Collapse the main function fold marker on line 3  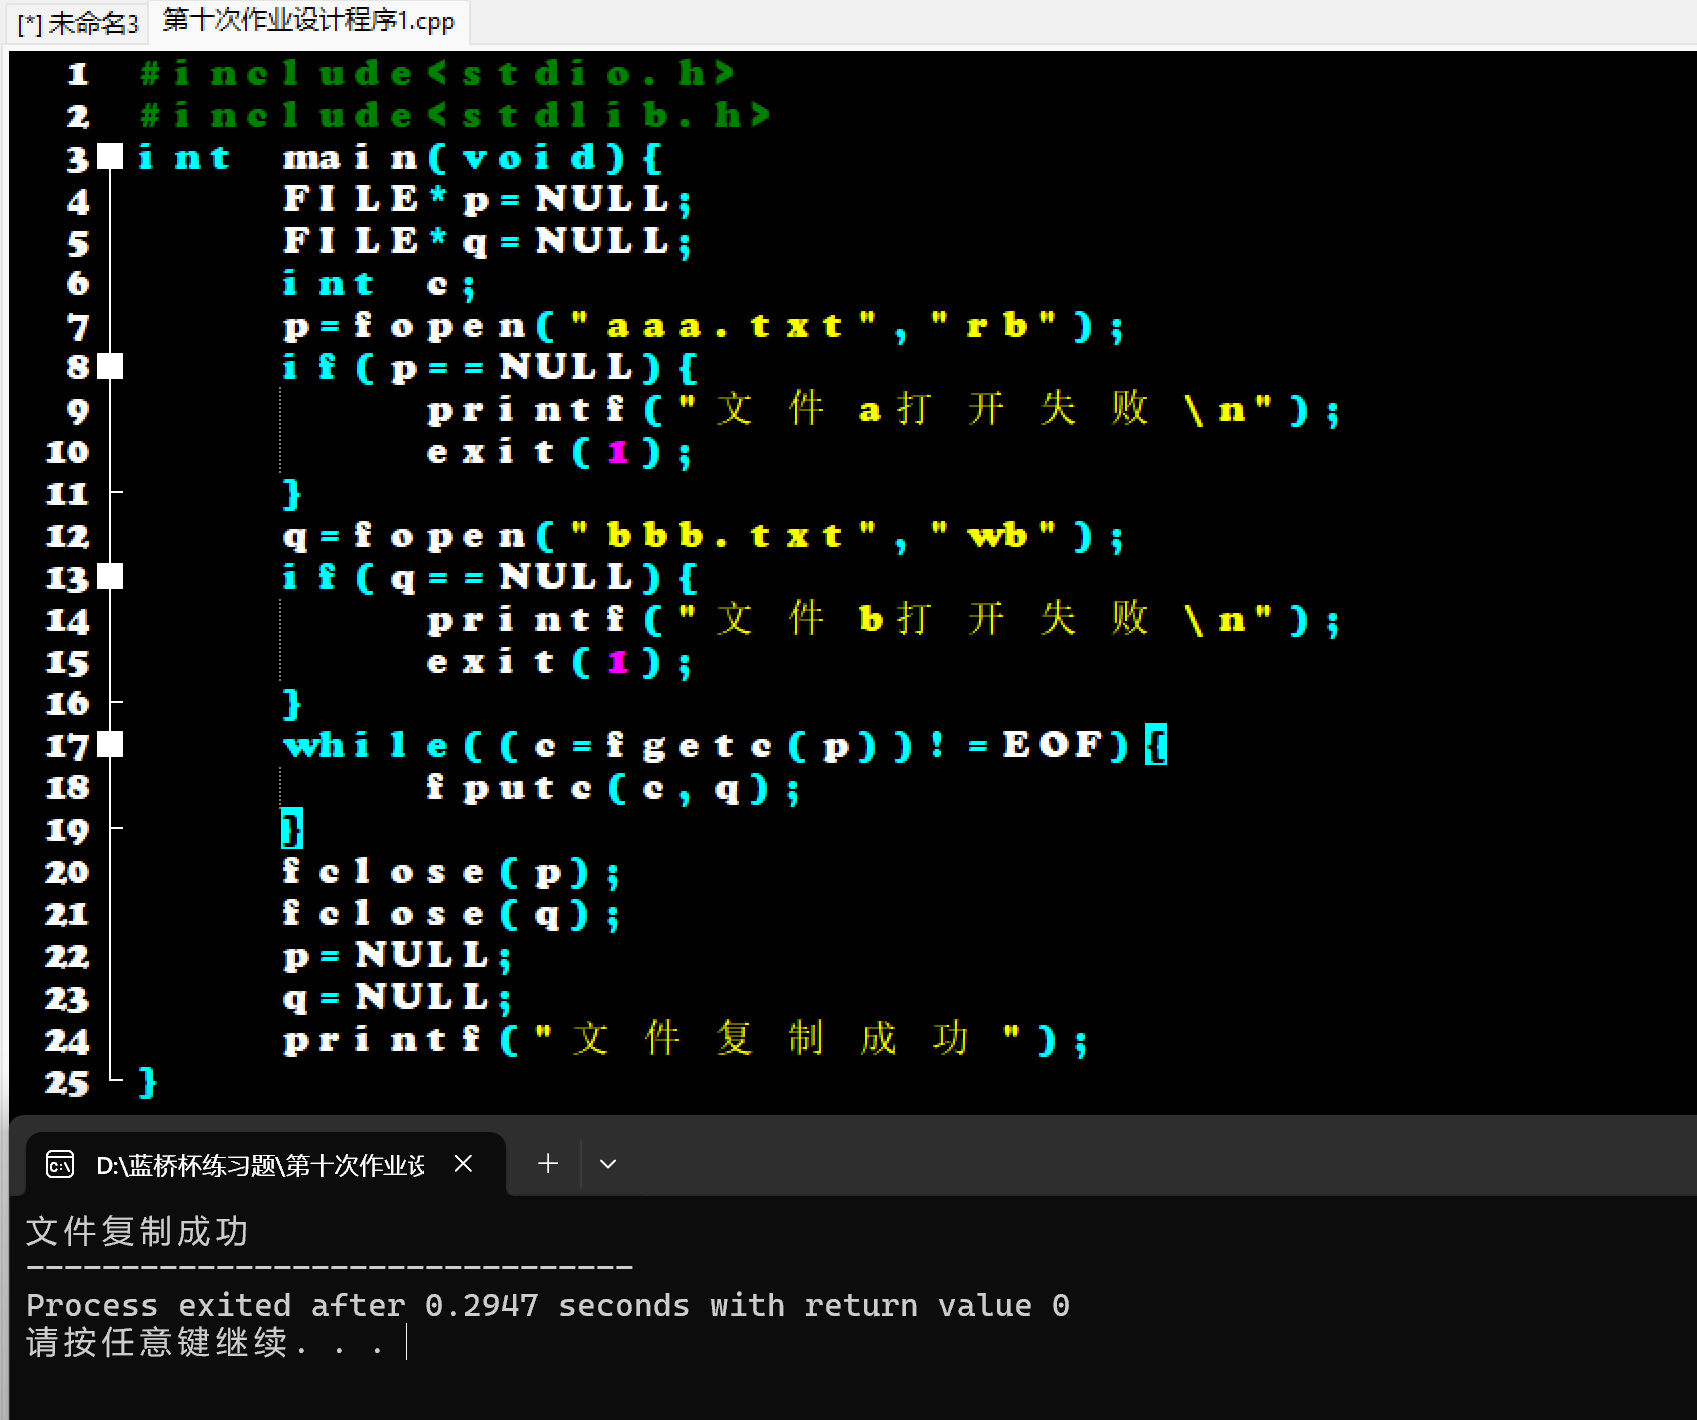click(111, 156)
